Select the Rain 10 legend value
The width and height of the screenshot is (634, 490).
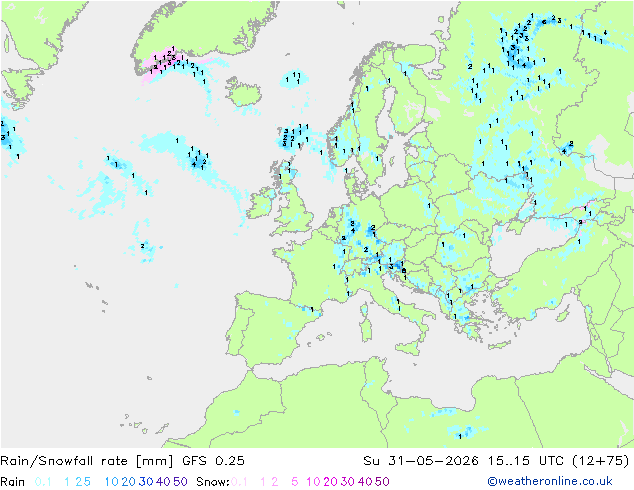(x=111, y=482)
